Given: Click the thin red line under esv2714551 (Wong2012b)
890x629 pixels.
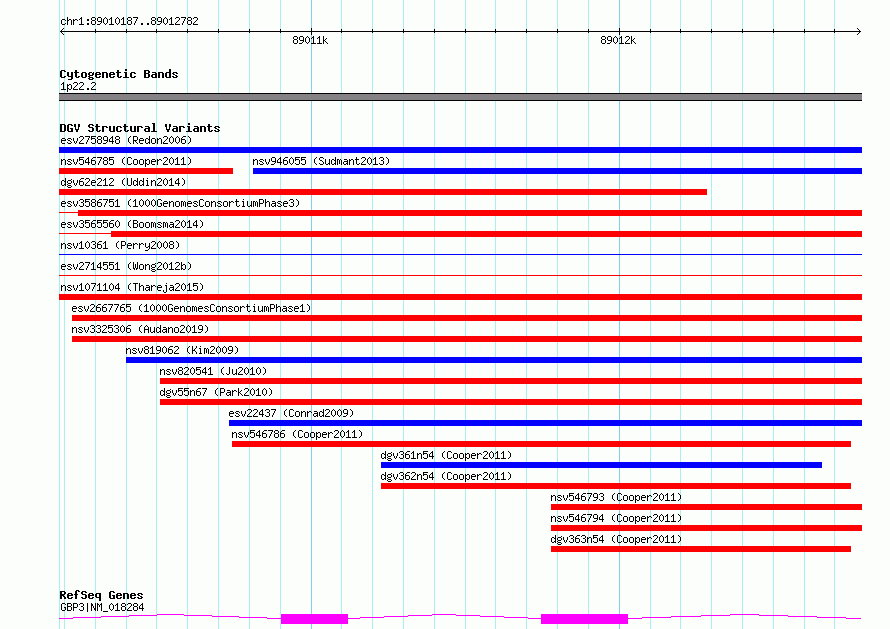Looking at the screenshot, I should tap(460, 275).
